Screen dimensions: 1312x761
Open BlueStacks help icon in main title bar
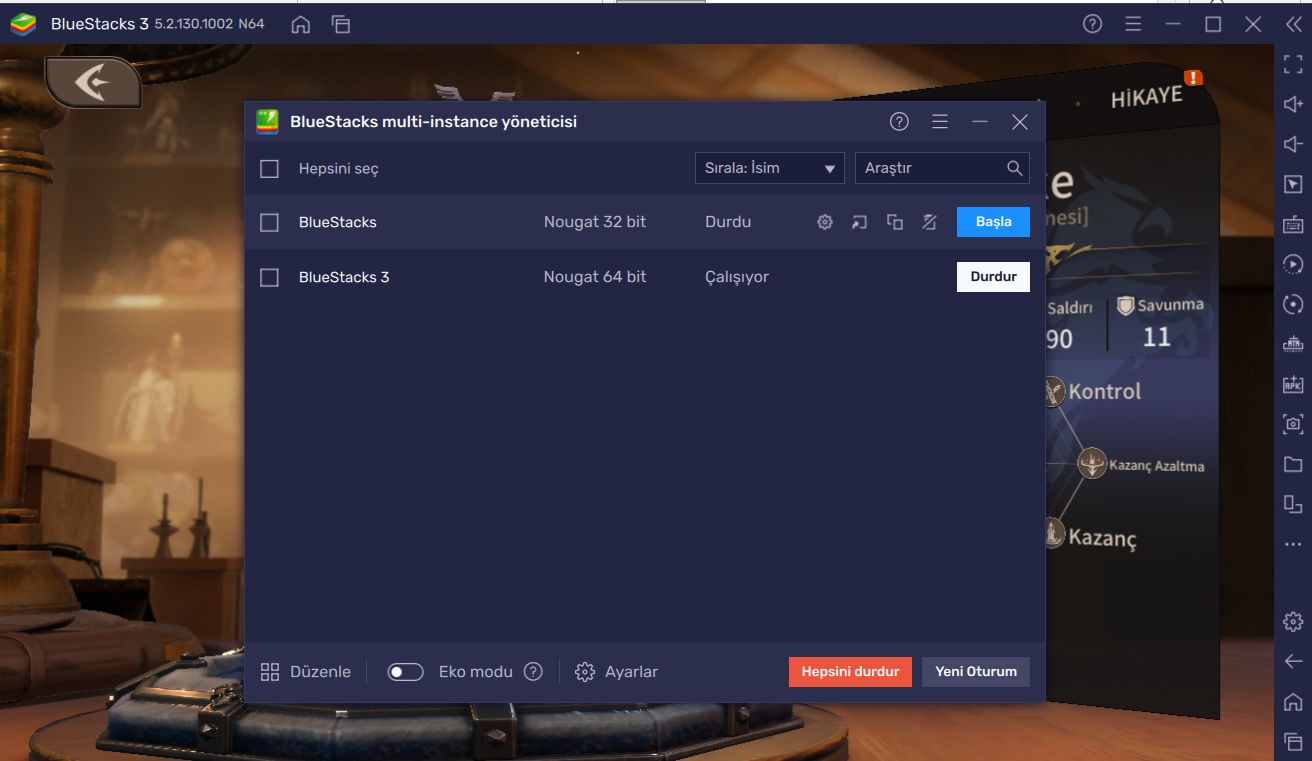coord(1092,24)
